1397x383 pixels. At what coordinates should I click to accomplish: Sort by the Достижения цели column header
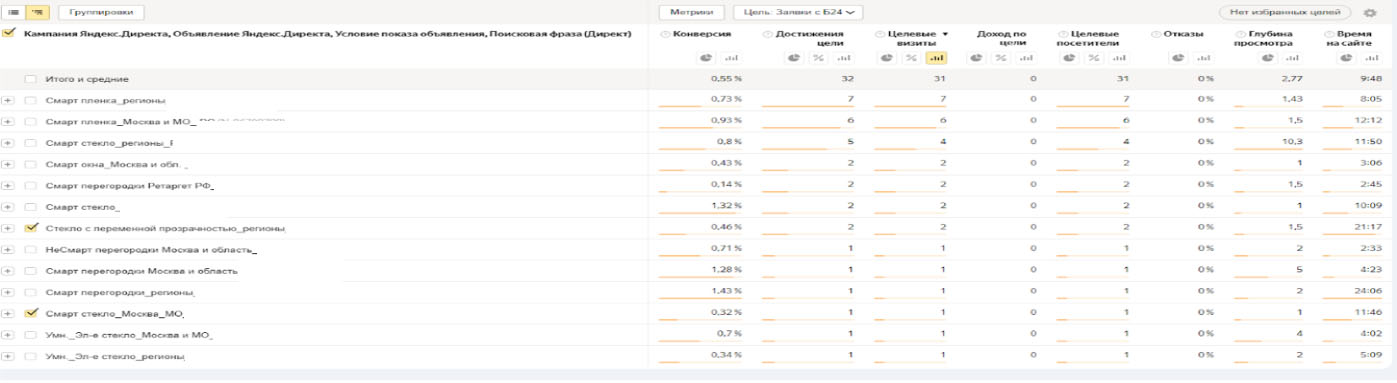click(x=809, y=39)
